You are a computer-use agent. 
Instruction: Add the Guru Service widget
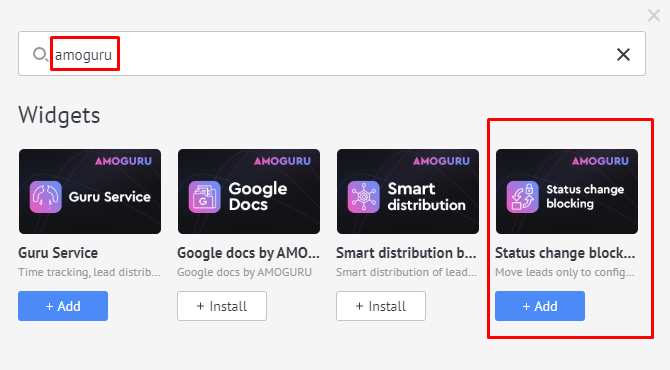[63, 306]
